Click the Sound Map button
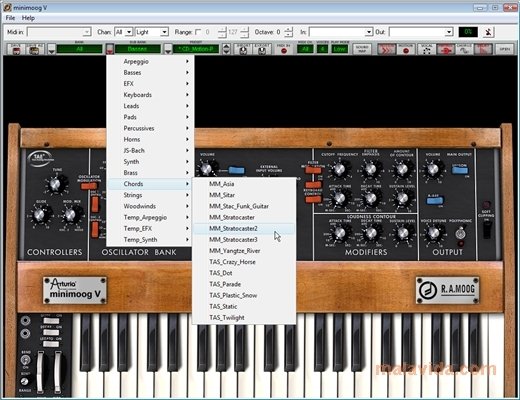This screenshot has height=400, width=520. tap(362, 49)
